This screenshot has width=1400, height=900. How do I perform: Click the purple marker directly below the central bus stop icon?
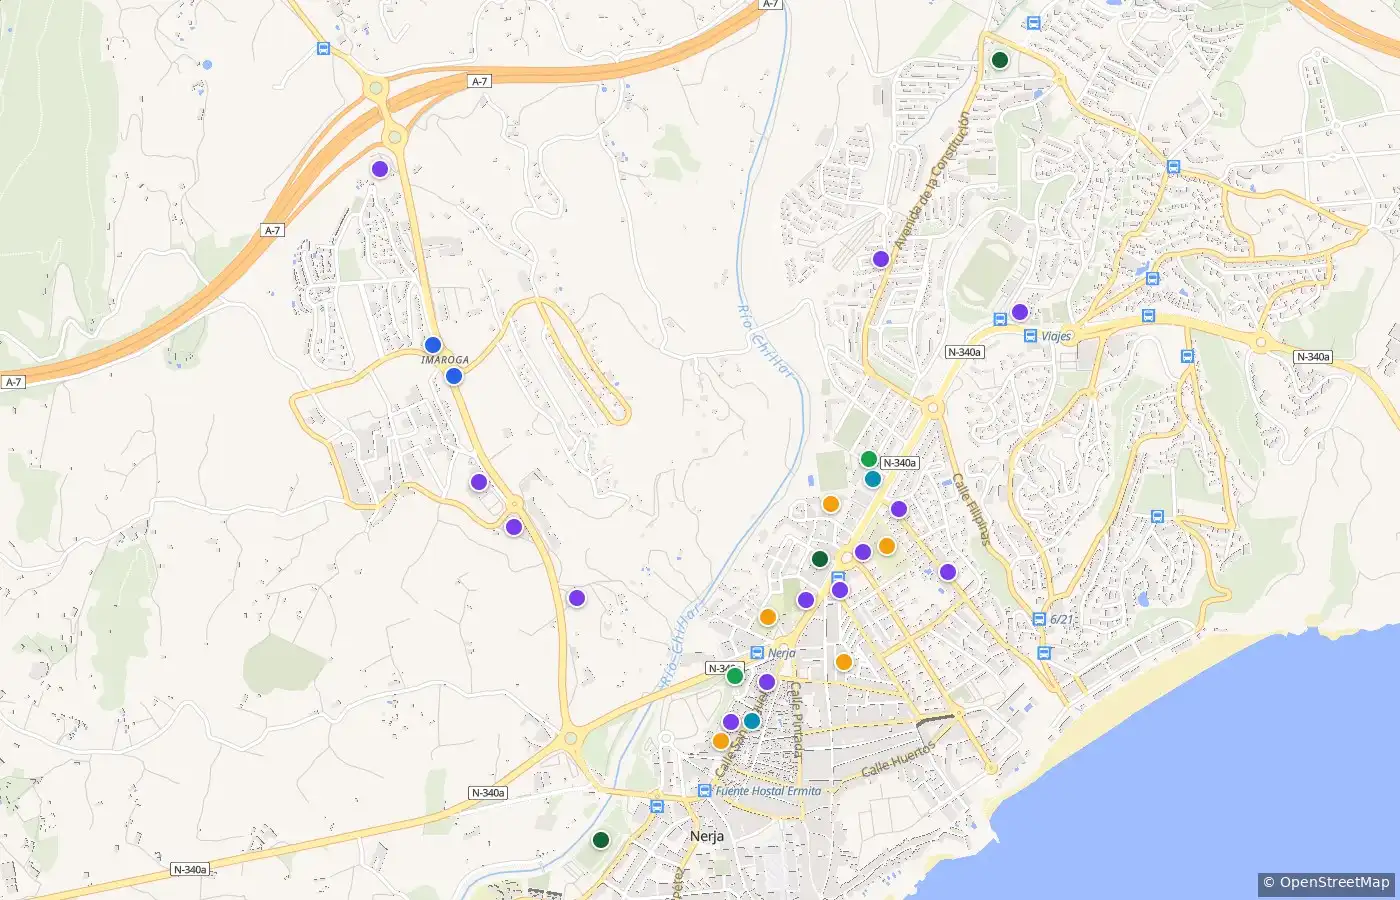click(x=840, y=590)
